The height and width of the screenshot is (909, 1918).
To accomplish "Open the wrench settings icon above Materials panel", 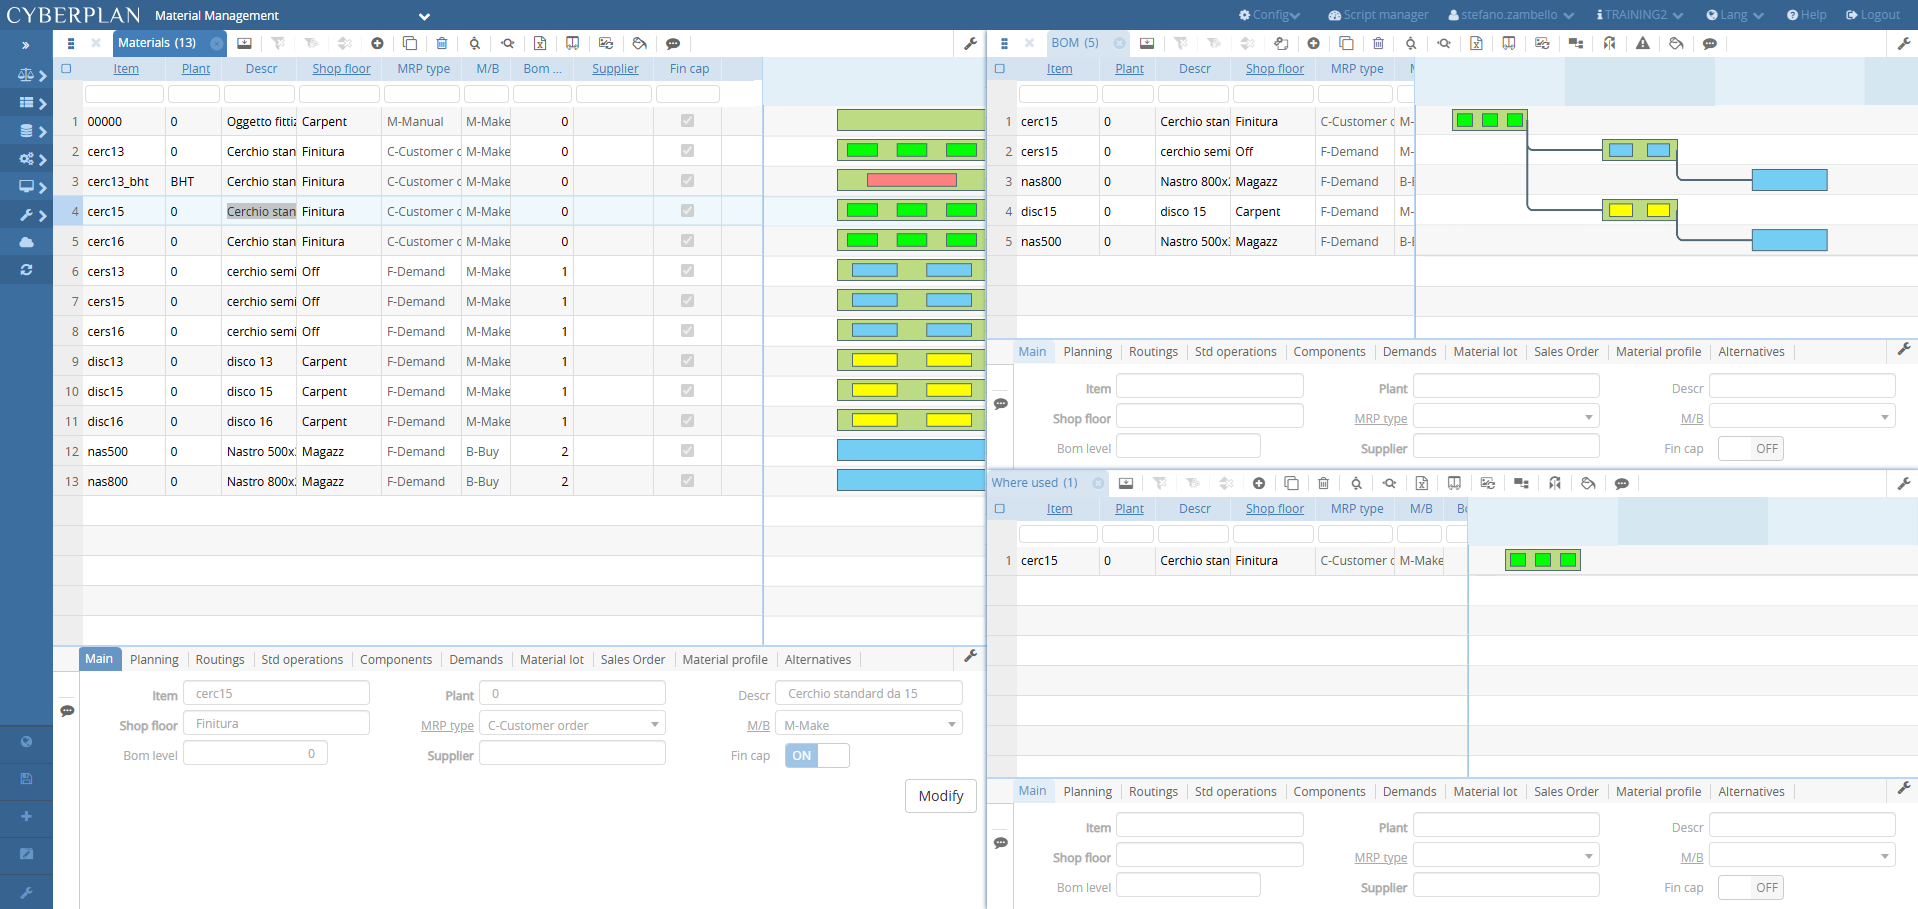I will 971,43.
